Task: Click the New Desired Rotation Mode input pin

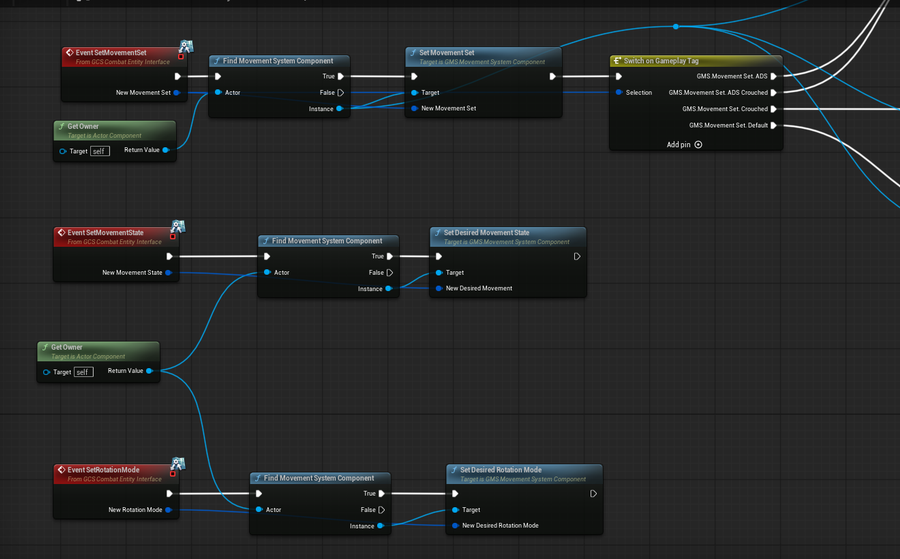Action: pyautogui.click(x=455, y=525)
